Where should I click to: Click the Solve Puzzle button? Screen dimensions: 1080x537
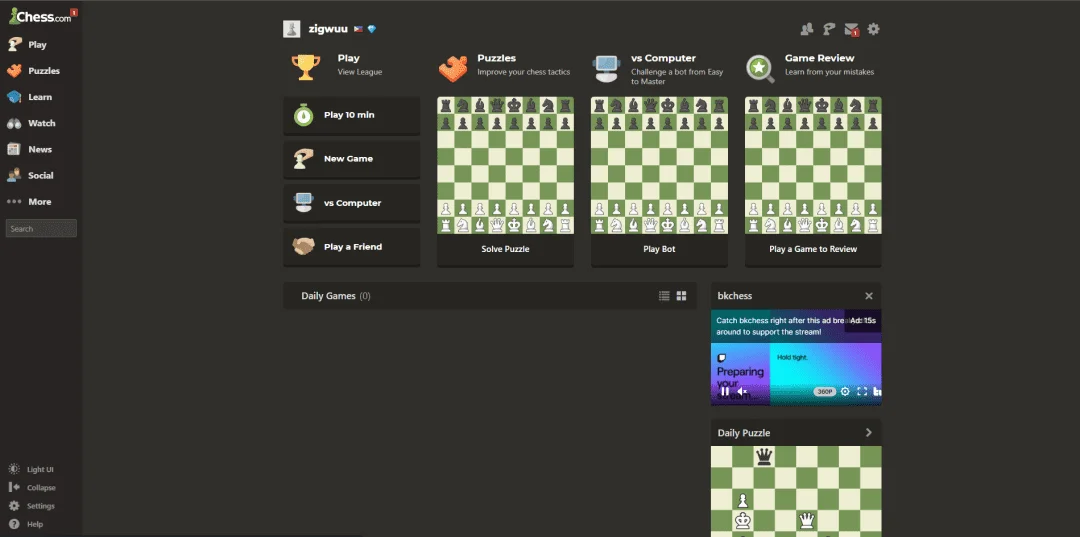[506, 249]
